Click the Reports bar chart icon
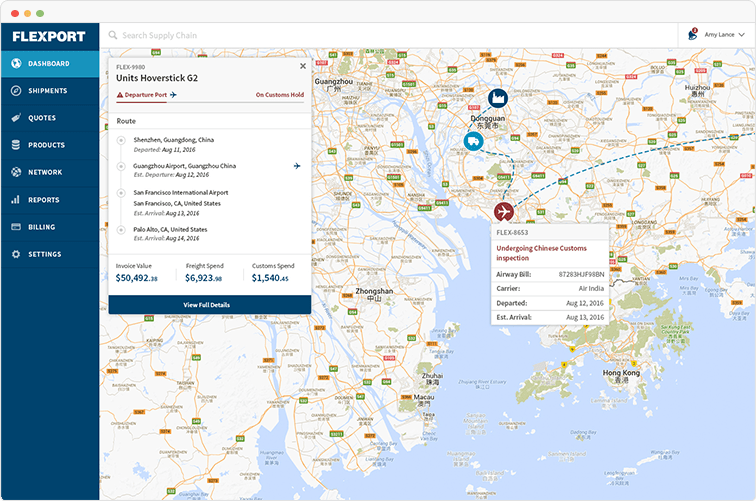 coord(16,199)
